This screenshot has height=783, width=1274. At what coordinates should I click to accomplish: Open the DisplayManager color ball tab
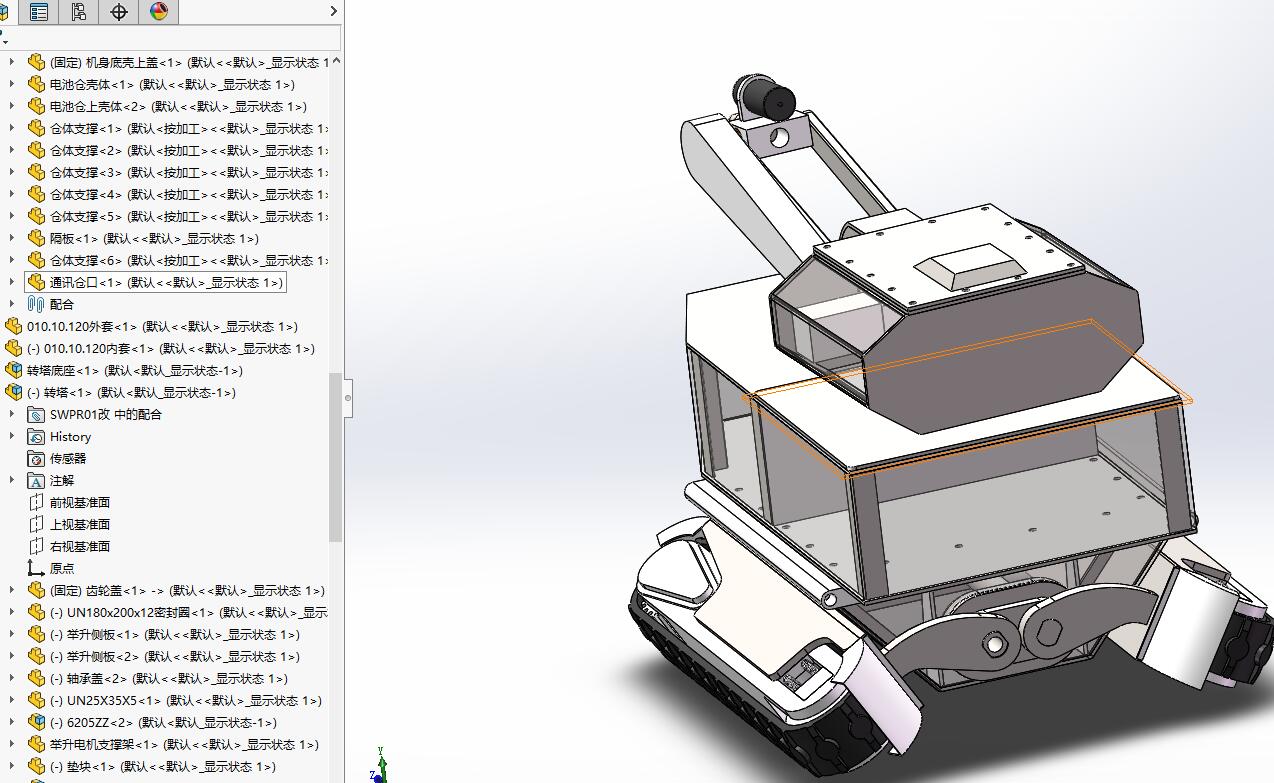pos(159,12)
